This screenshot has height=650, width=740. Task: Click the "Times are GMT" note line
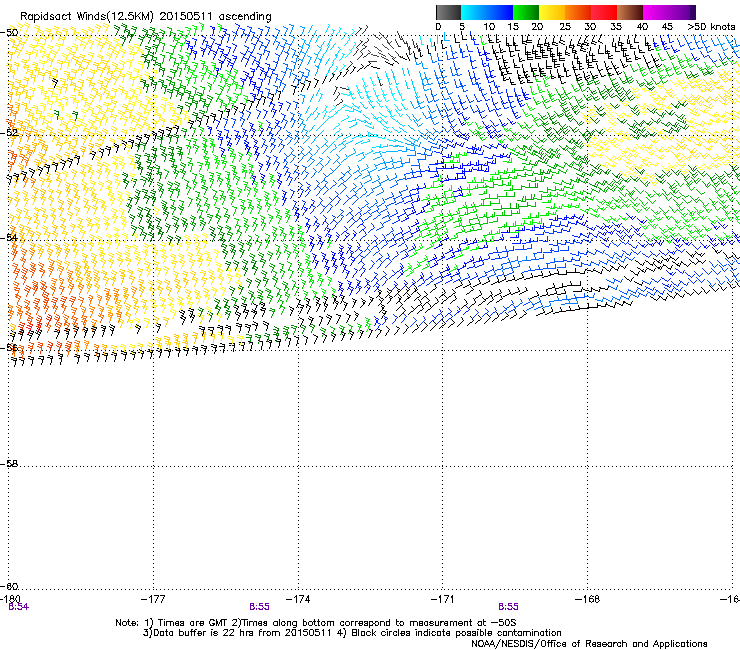[x=316, y=623]
